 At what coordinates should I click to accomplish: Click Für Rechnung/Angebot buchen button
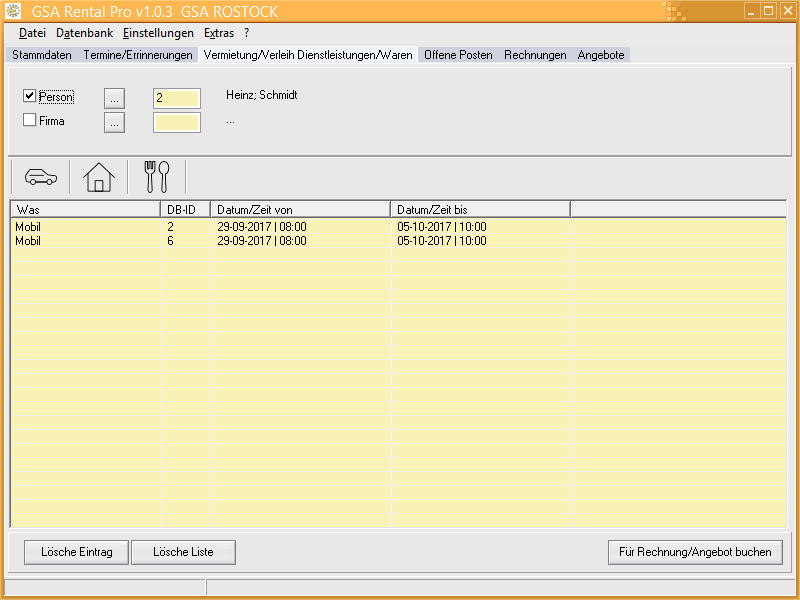[x=695, y=552]
